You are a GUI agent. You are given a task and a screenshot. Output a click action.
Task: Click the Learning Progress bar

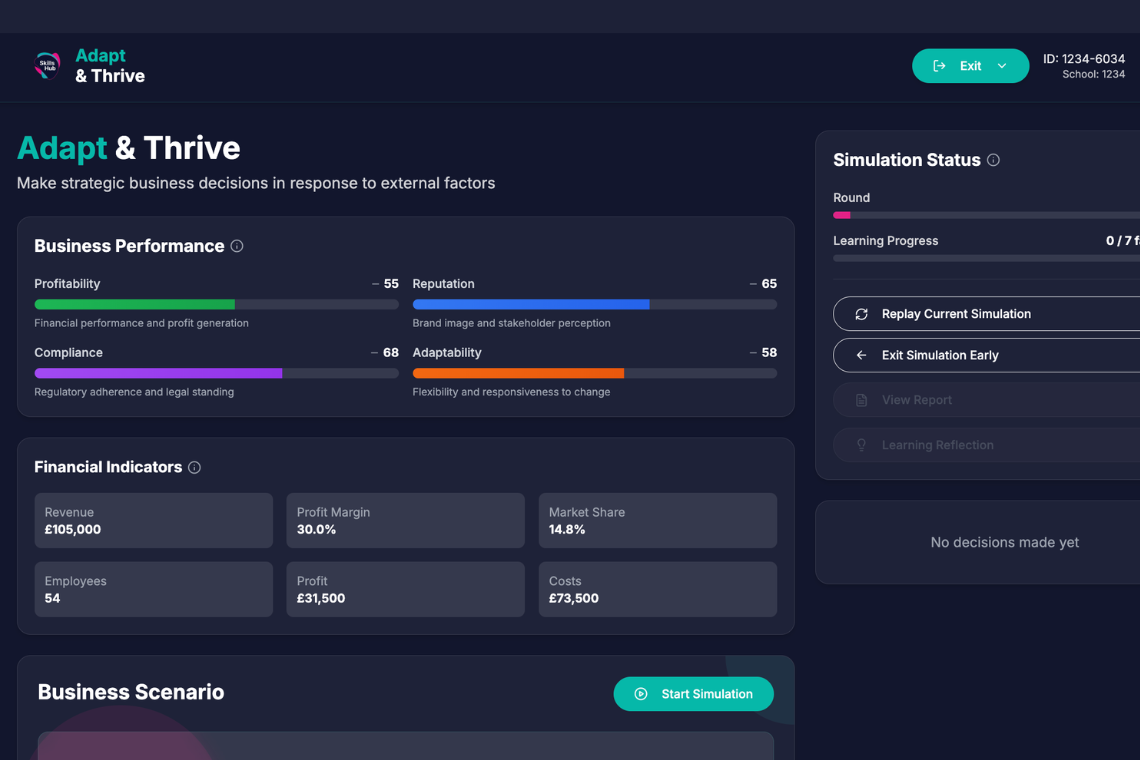[x=987, y=258]
